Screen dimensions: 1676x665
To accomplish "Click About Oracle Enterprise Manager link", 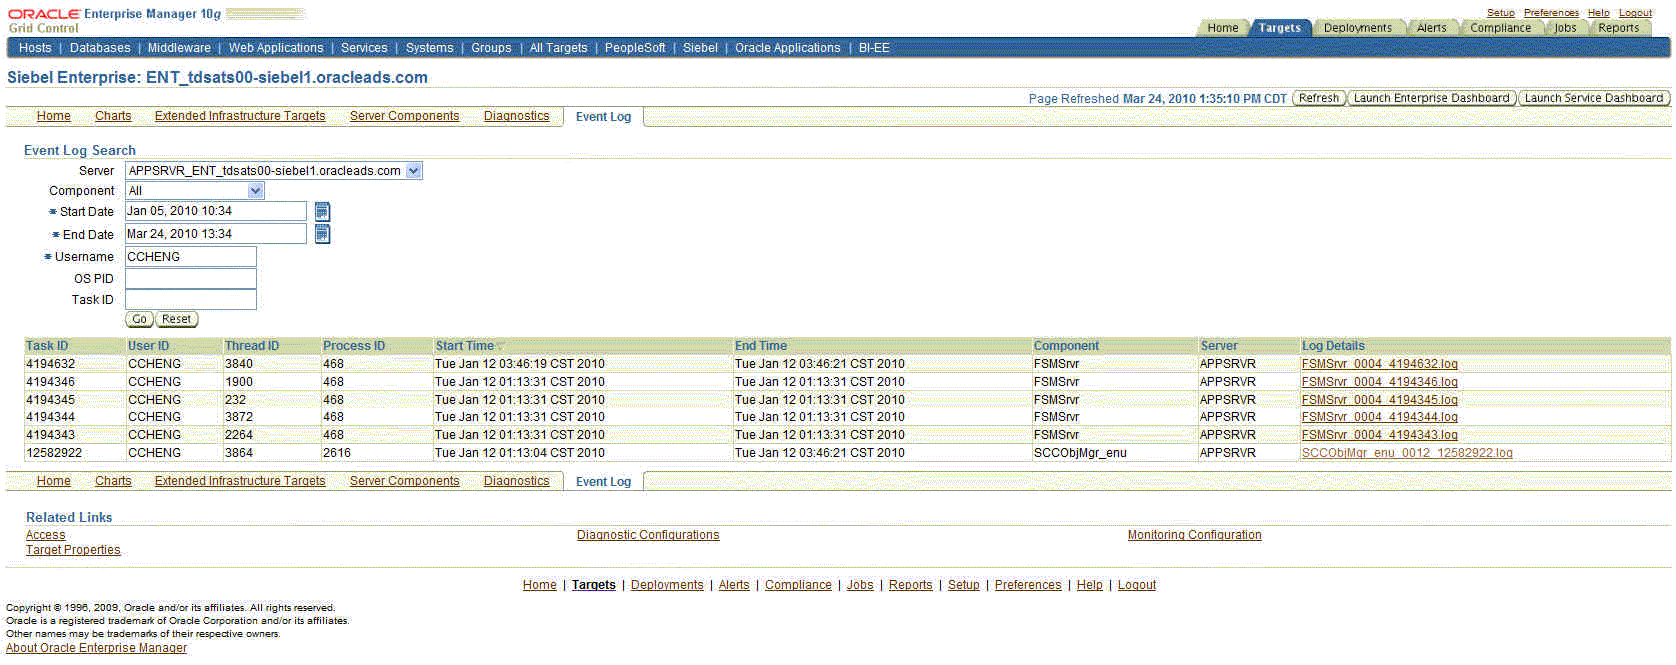I will click(96, 648).
